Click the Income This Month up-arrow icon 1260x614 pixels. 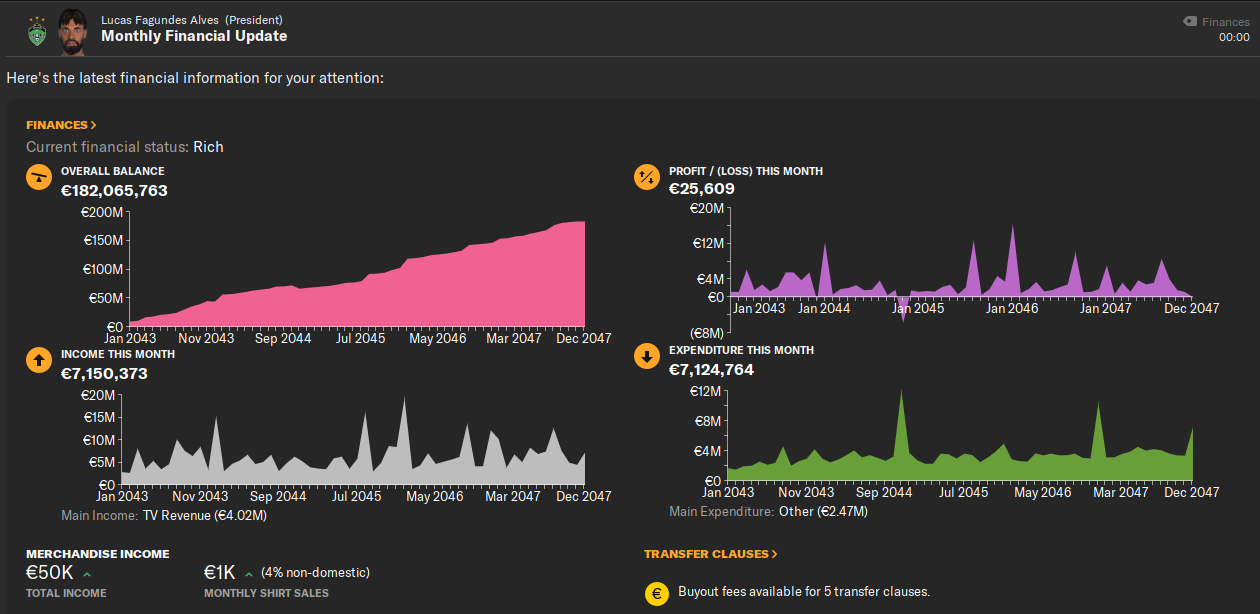coord(38,360)
